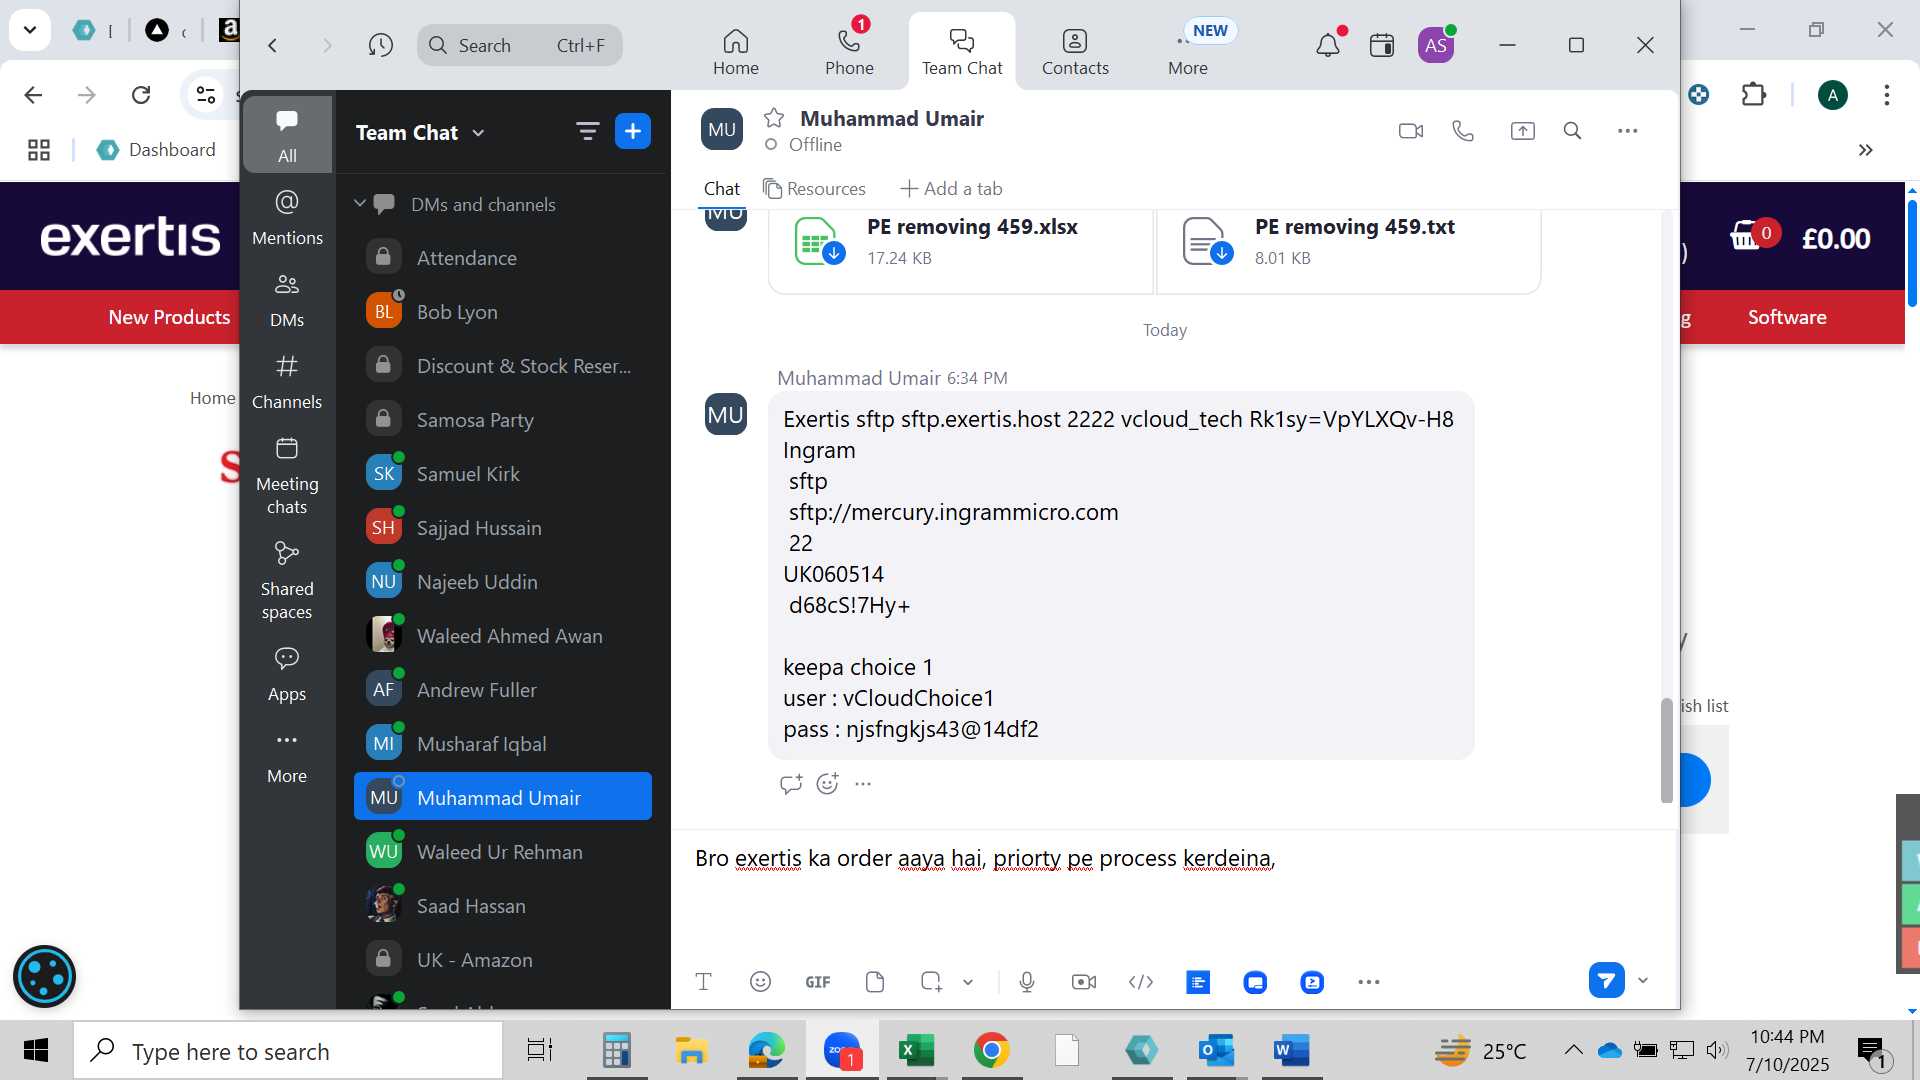1920x1080 pixels.
Task: Open Apps in the sidebar
Action: click(287, 675)
